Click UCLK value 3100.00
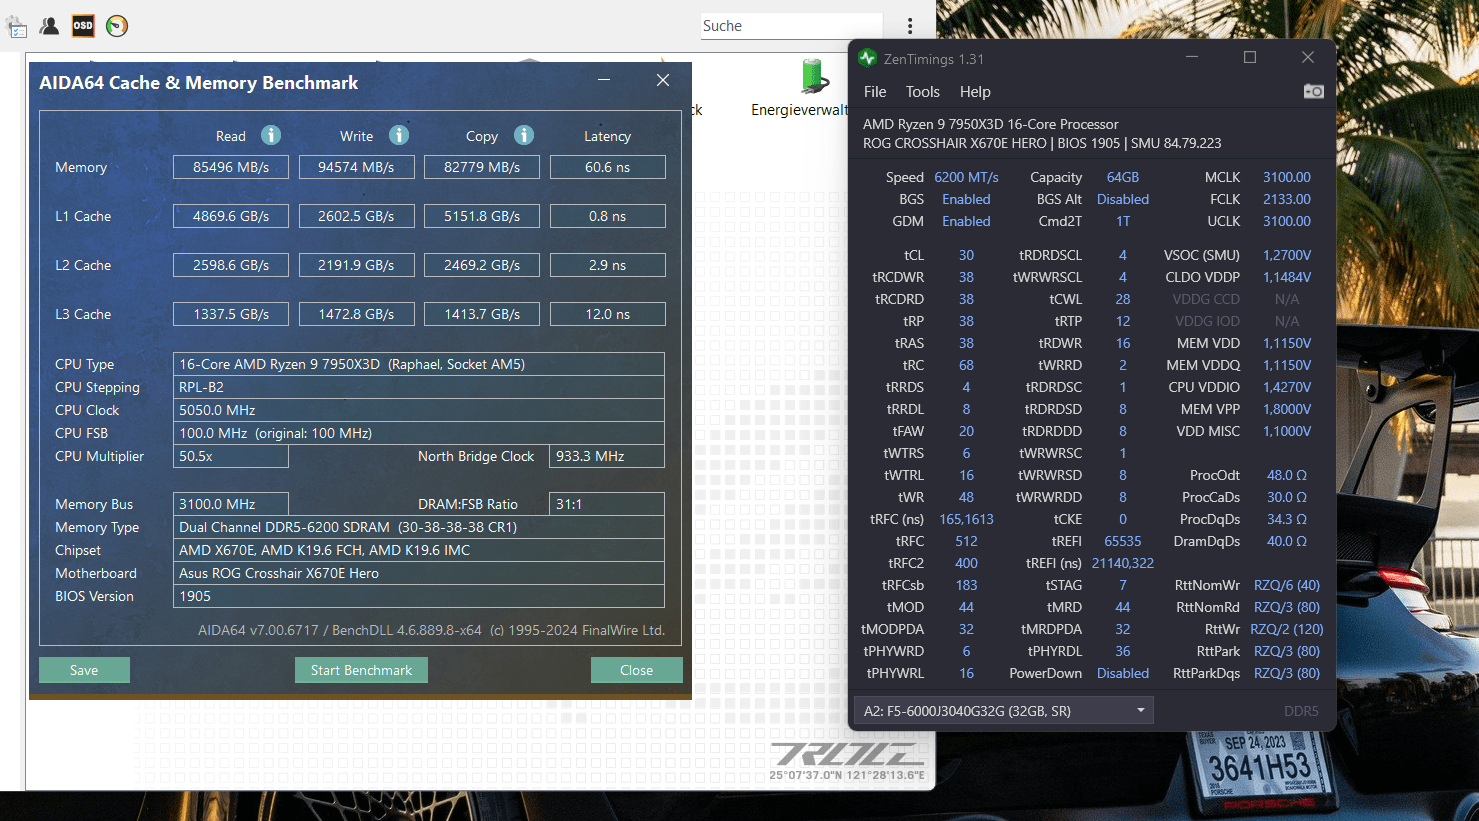This screenshot has width=1479, height=821. [1287, 221]
